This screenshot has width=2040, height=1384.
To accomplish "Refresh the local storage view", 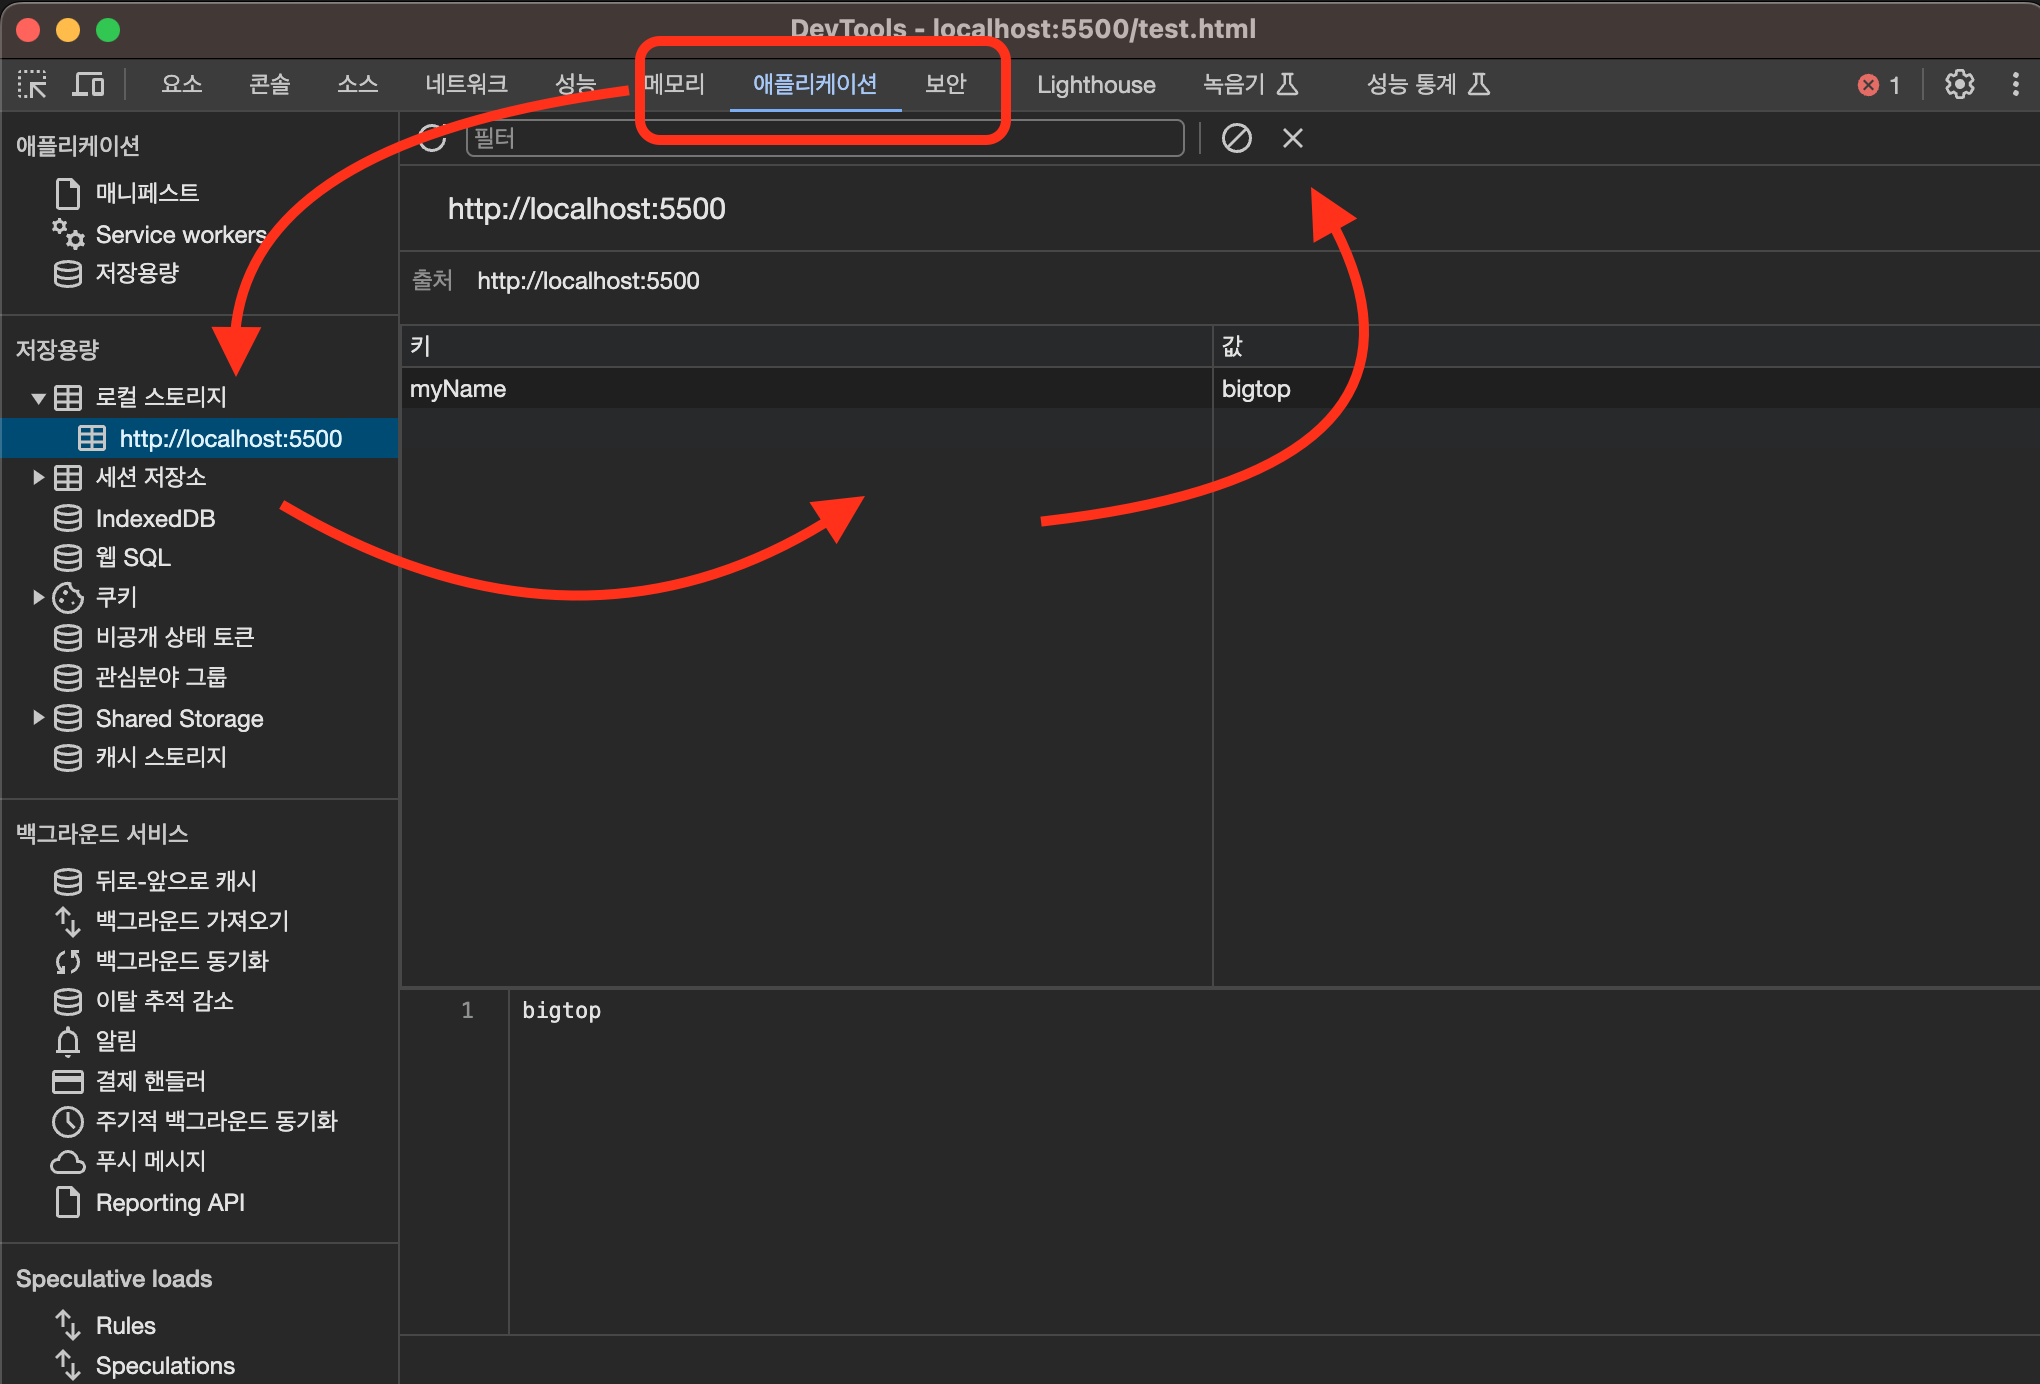I will (x=432, y=138).
